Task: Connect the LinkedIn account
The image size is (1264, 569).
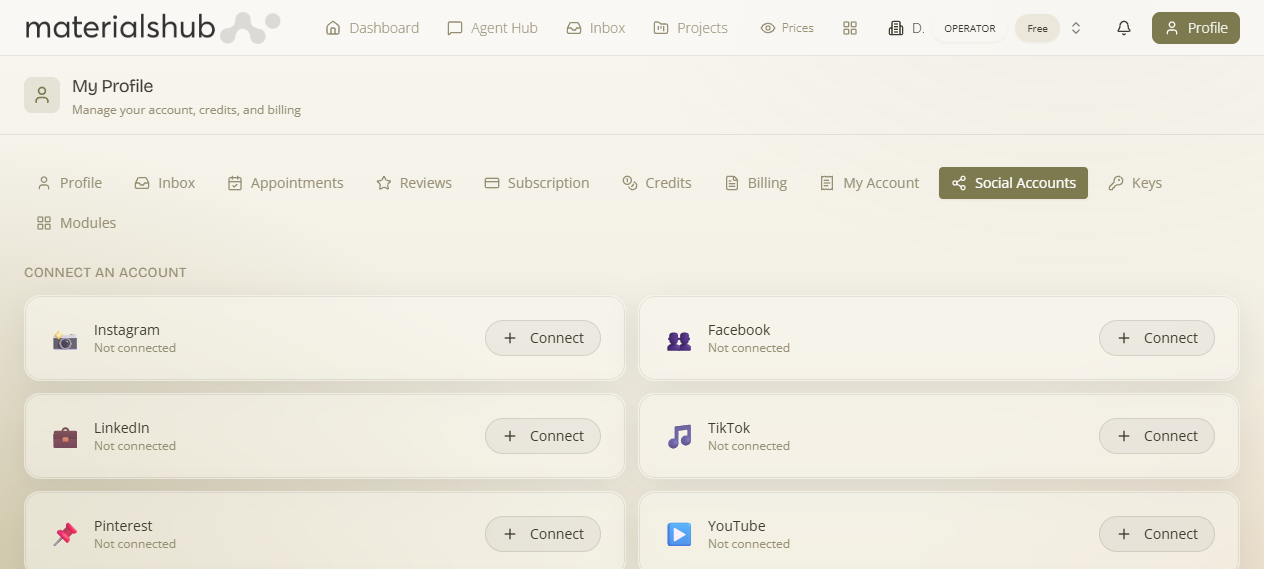Action: [543, 436]
